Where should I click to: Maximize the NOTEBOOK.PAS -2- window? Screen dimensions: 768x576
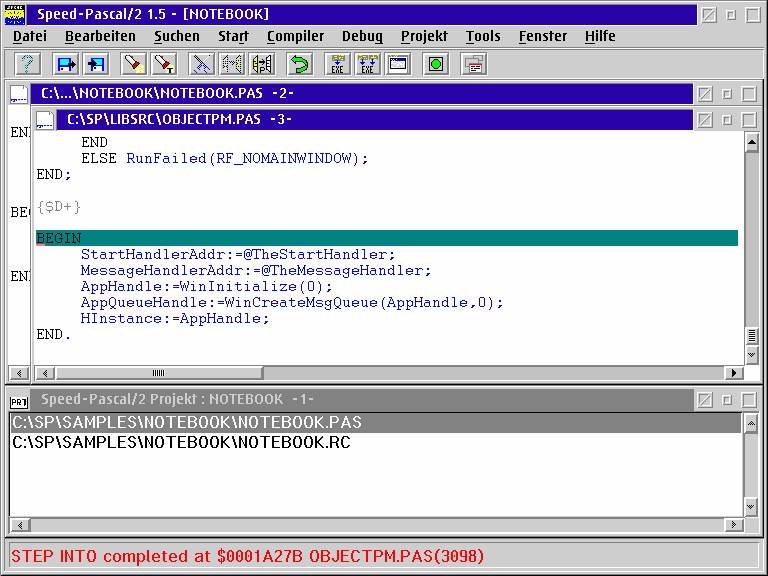click(749, 94)
